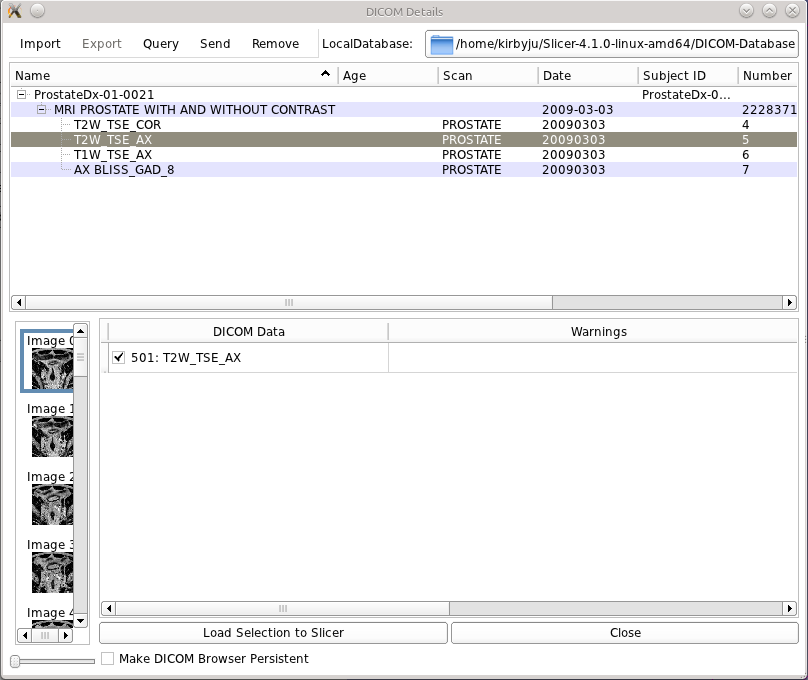Collapse the MRI PROSTATE study node
Screen dimensions: 808x680
click(x=42, y=109)
